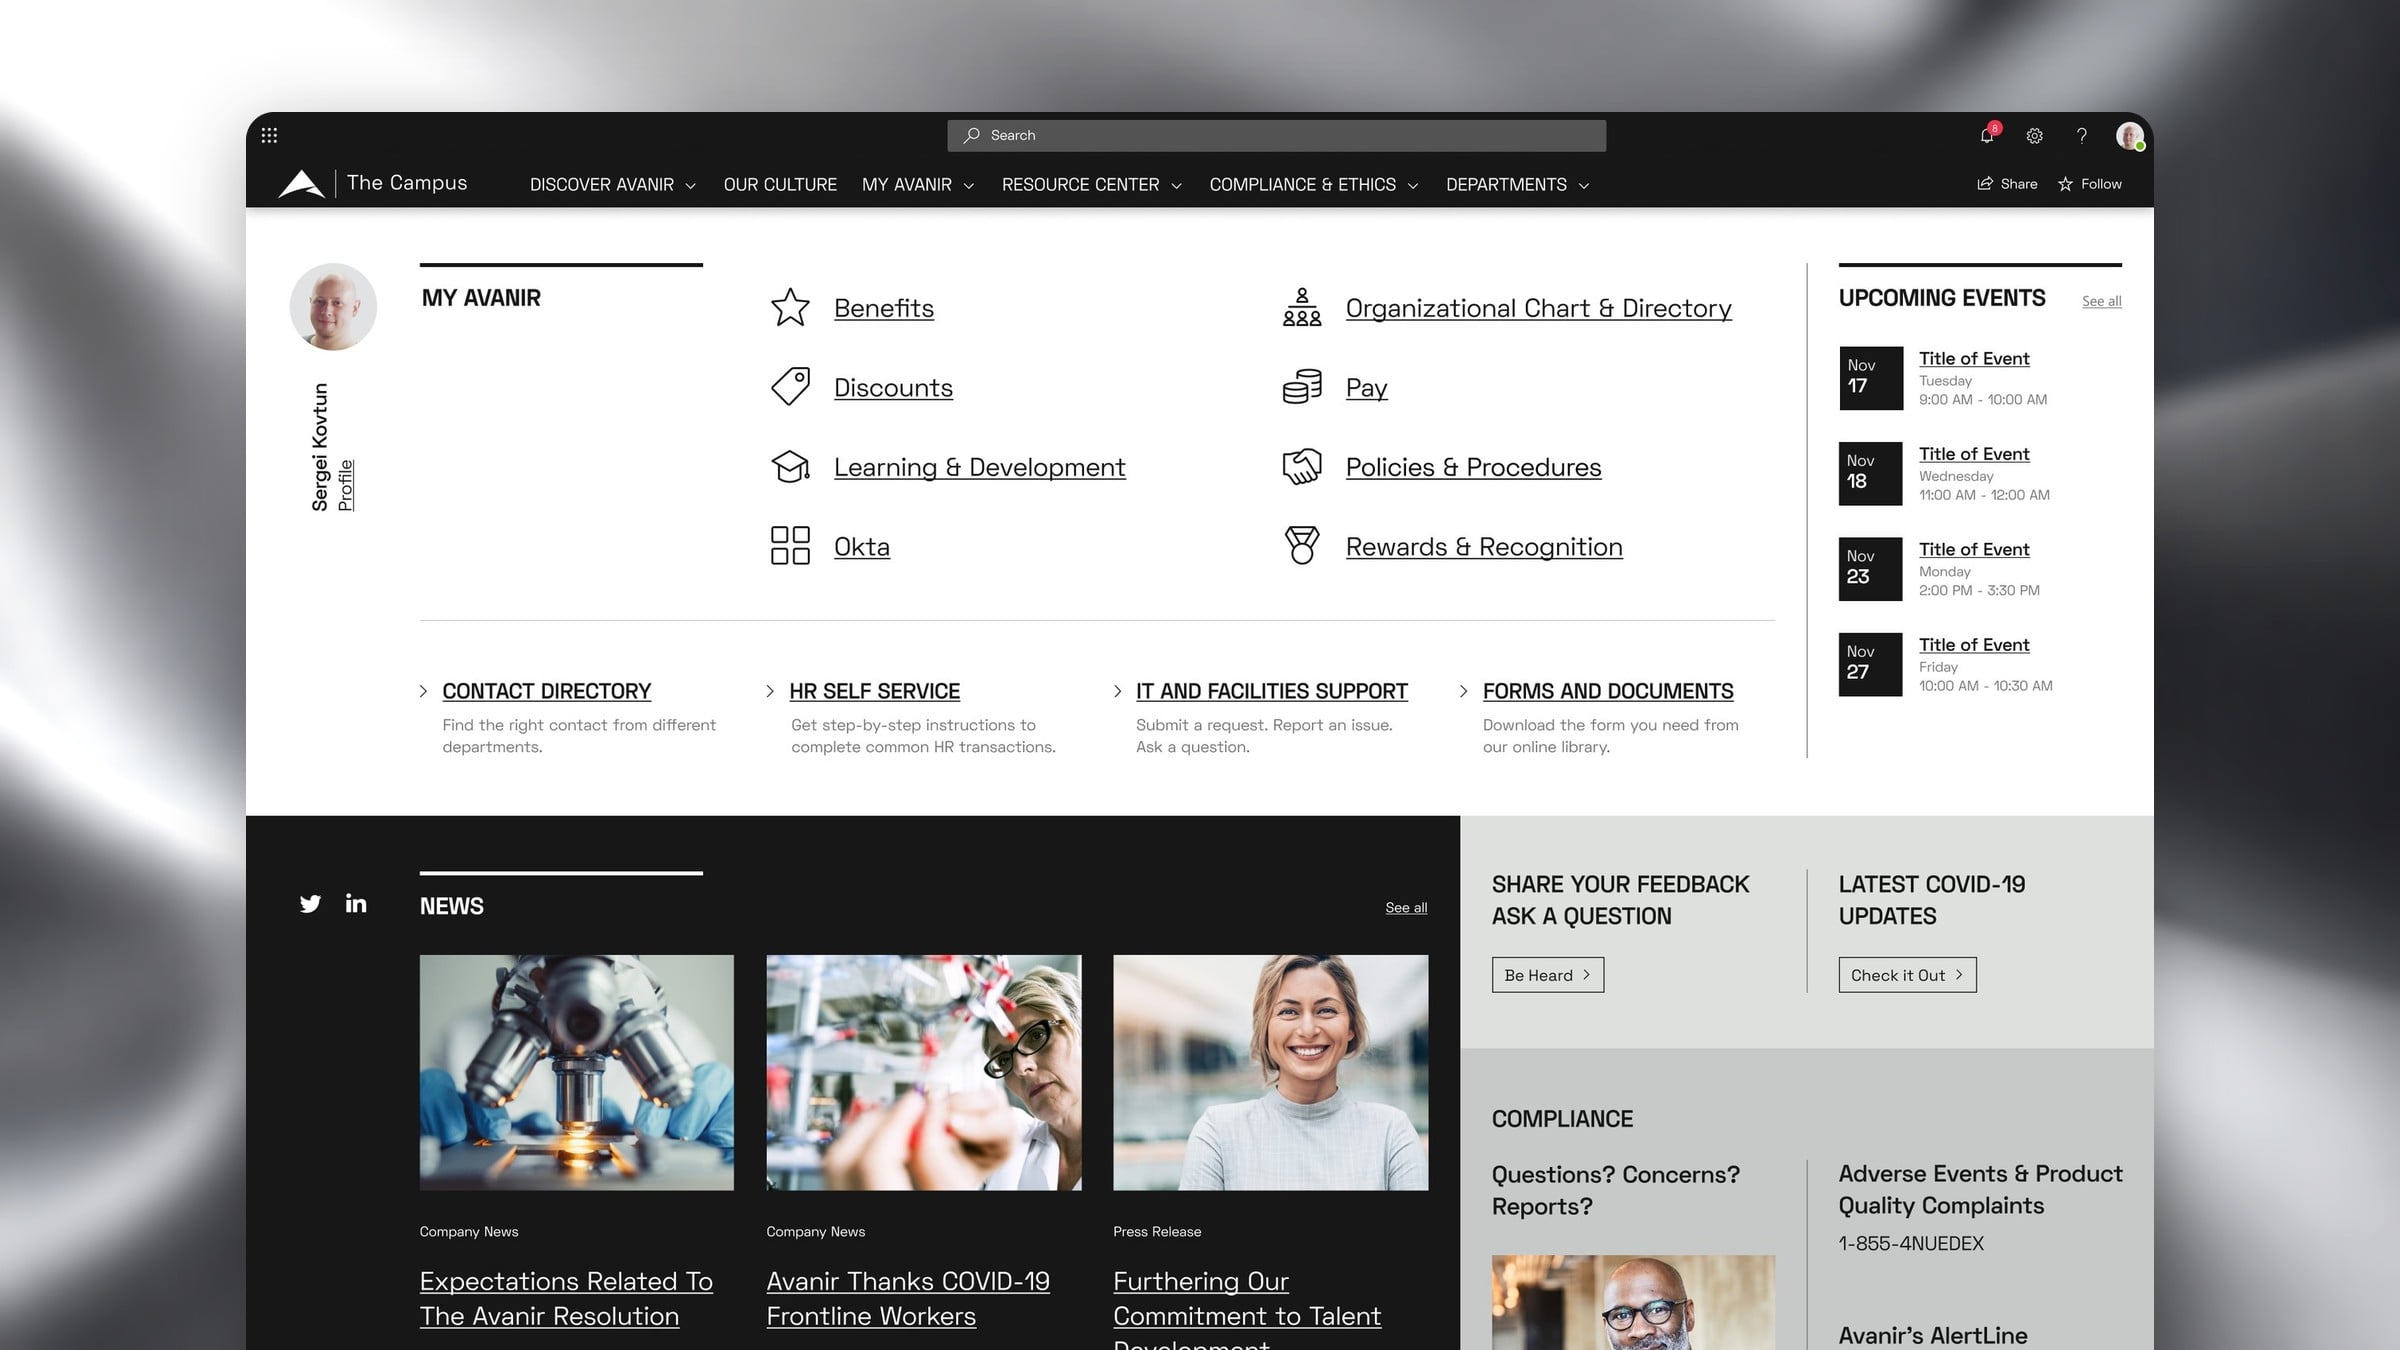The height and width of the screenshot is (1350, 2400).
Task: Open Forms and Documents link
Action: pos(1608,691)
